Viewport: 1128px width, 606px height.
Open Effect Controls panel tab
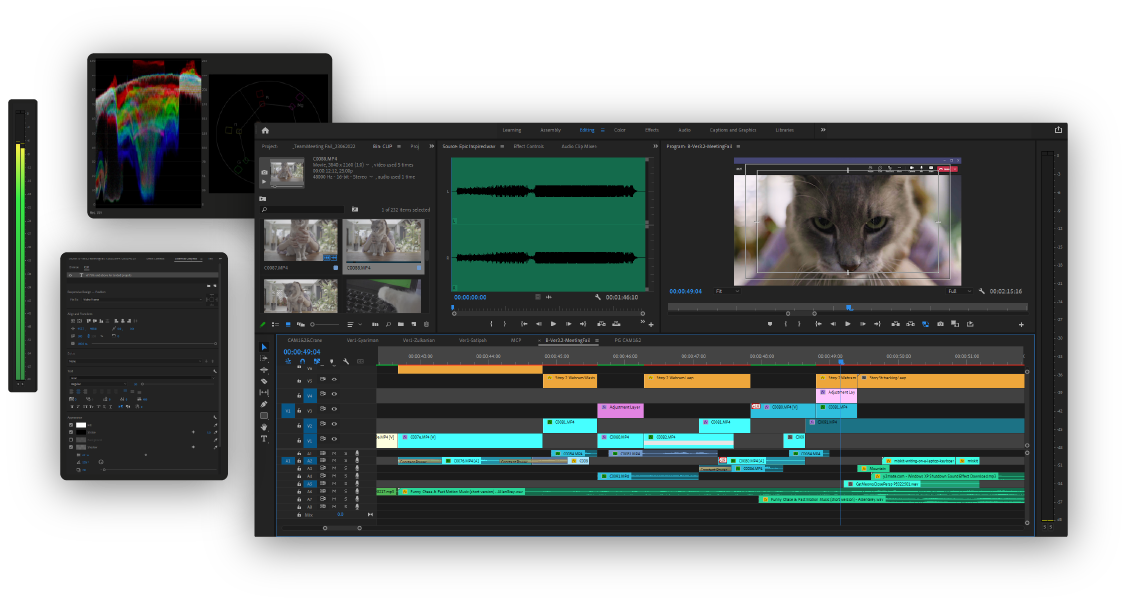528,146
